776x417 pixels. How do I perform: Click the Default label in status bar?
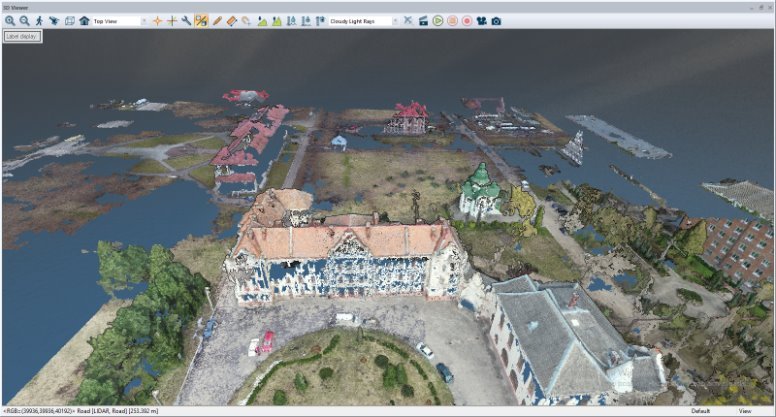pyautogui.click(x=700, y=411)
